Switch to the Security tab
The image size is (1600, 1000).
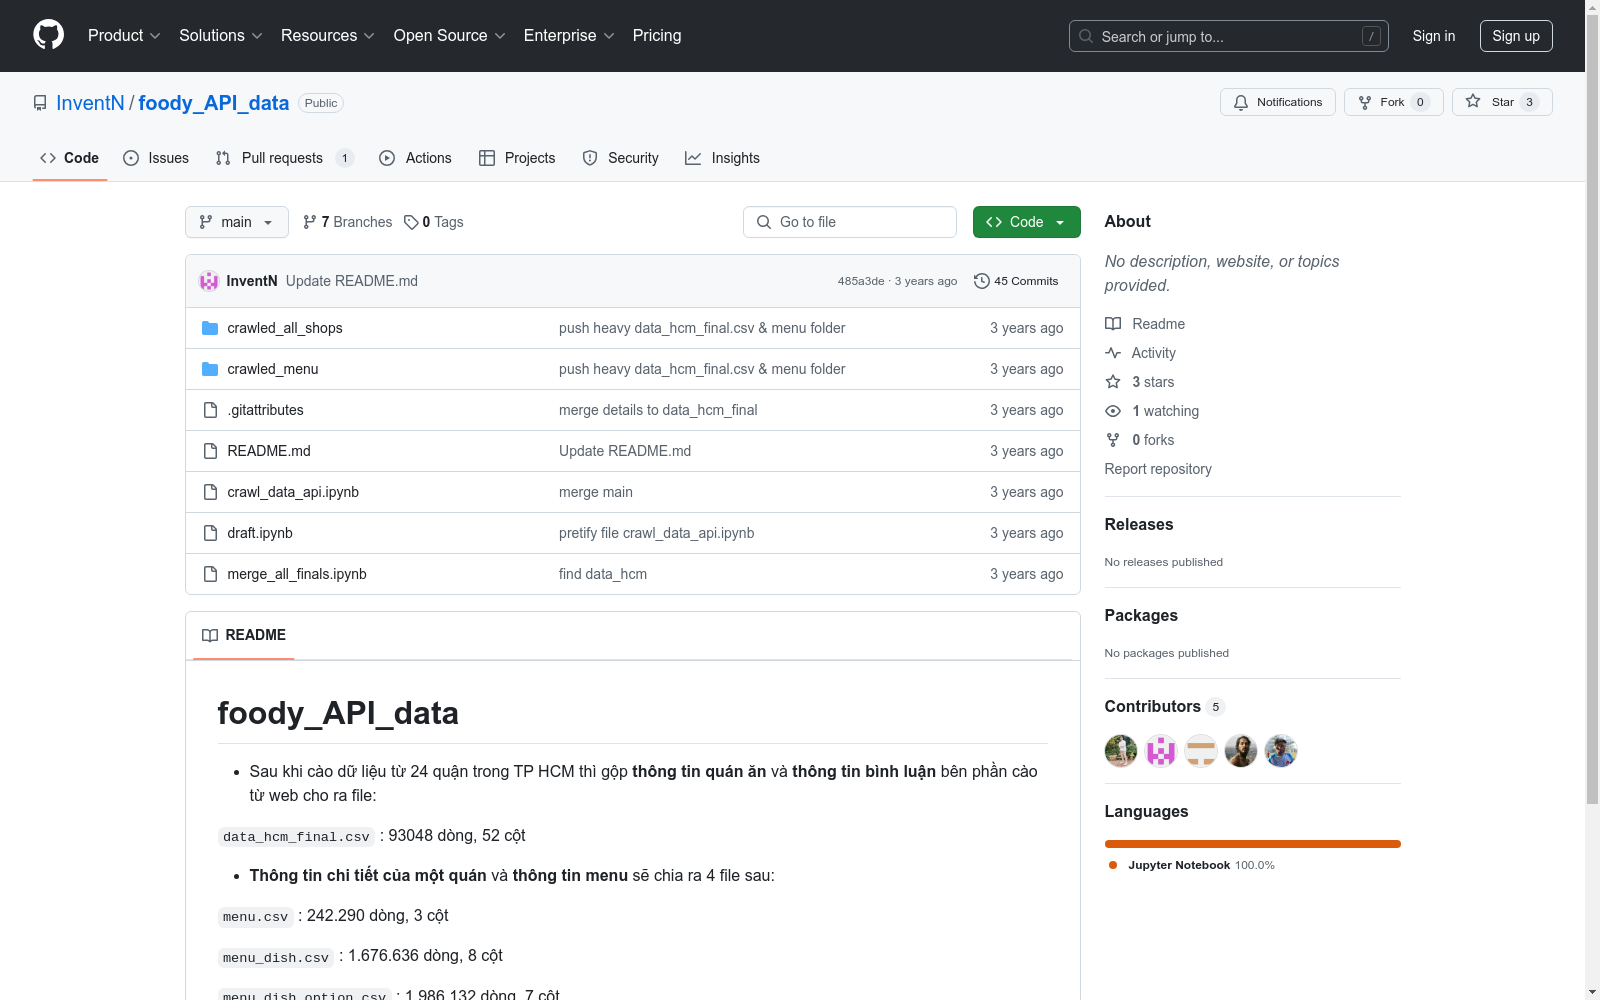click(x=621, y=158)
